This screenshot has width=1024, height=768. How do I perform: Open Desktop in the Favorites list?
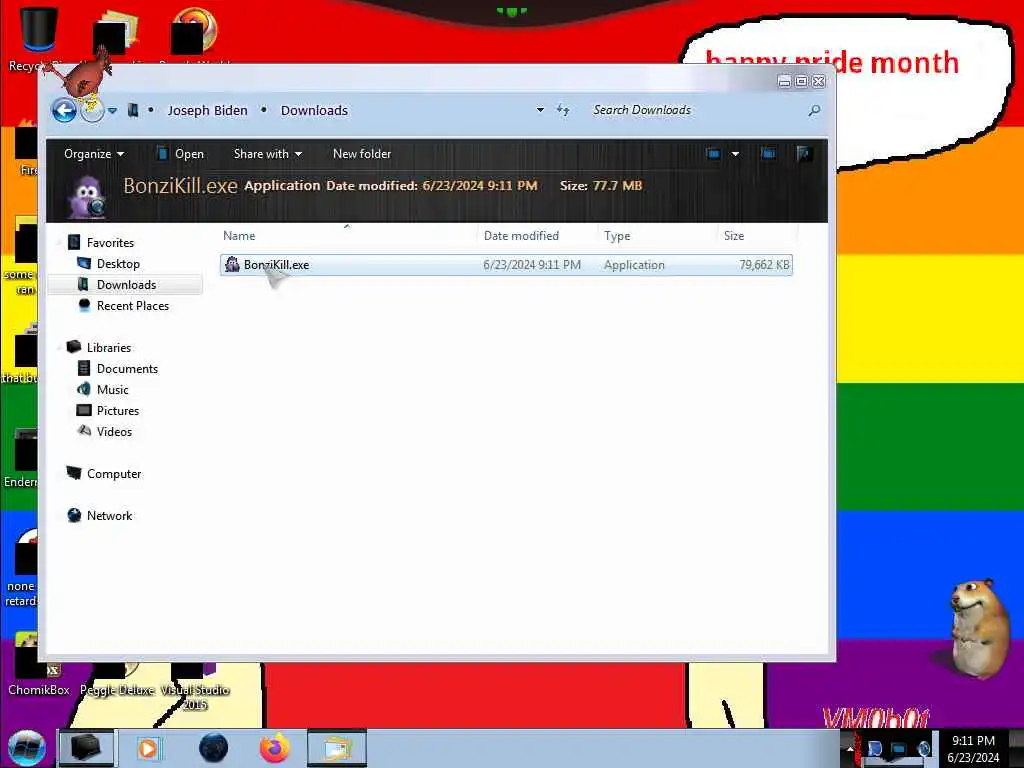118,264
